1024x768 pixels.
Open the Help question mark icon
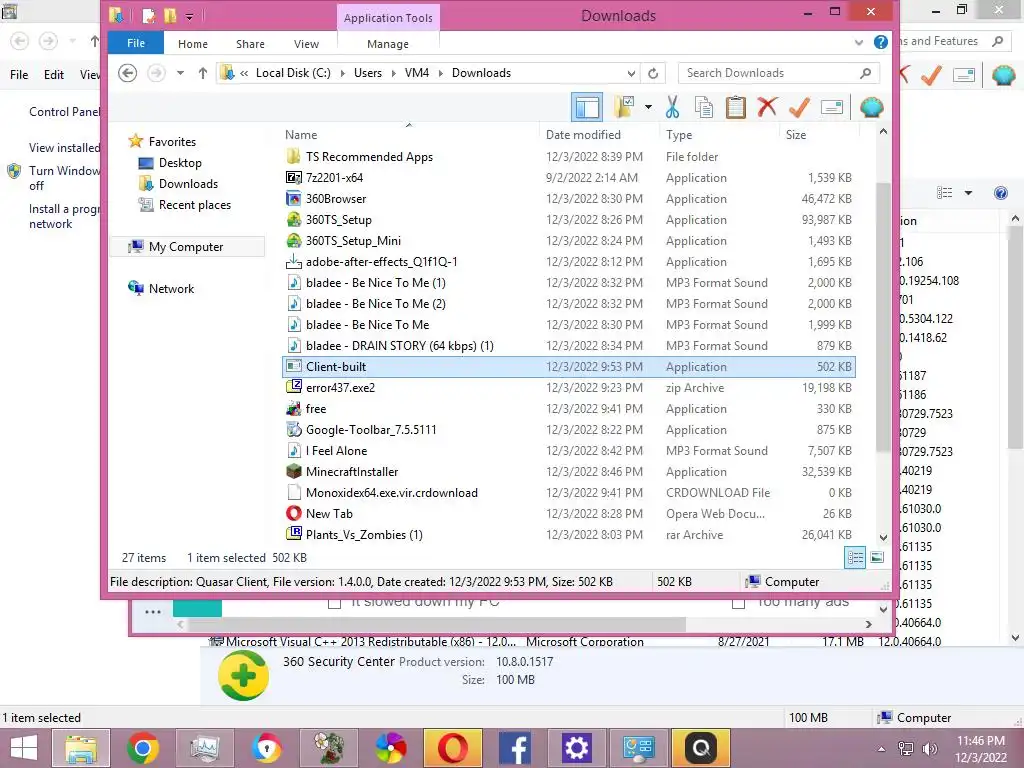pos(880,42)
